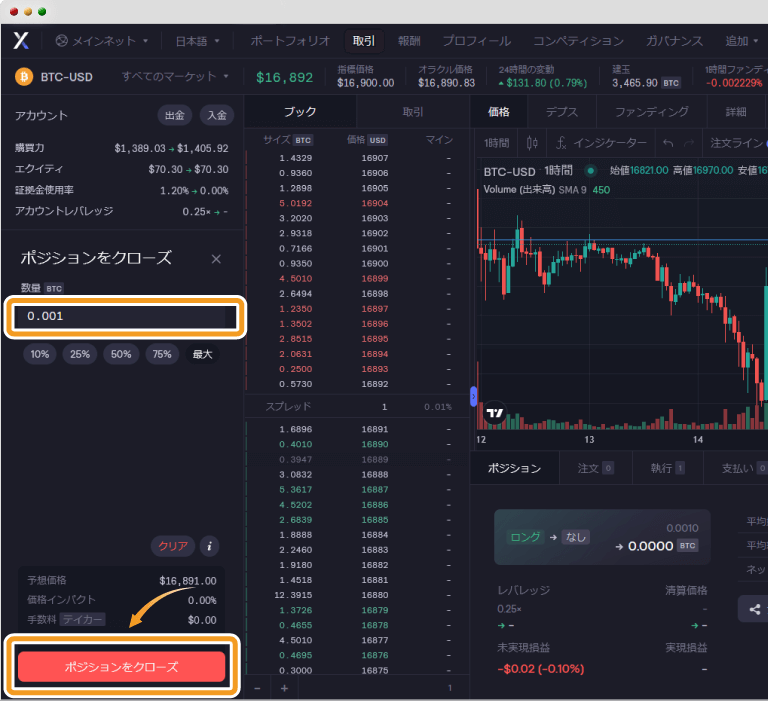The height and width of the screenshot is (701, 768).
Task: Click the bid row at price 16887
Action: pyautogui.click(x=357, y=489)
